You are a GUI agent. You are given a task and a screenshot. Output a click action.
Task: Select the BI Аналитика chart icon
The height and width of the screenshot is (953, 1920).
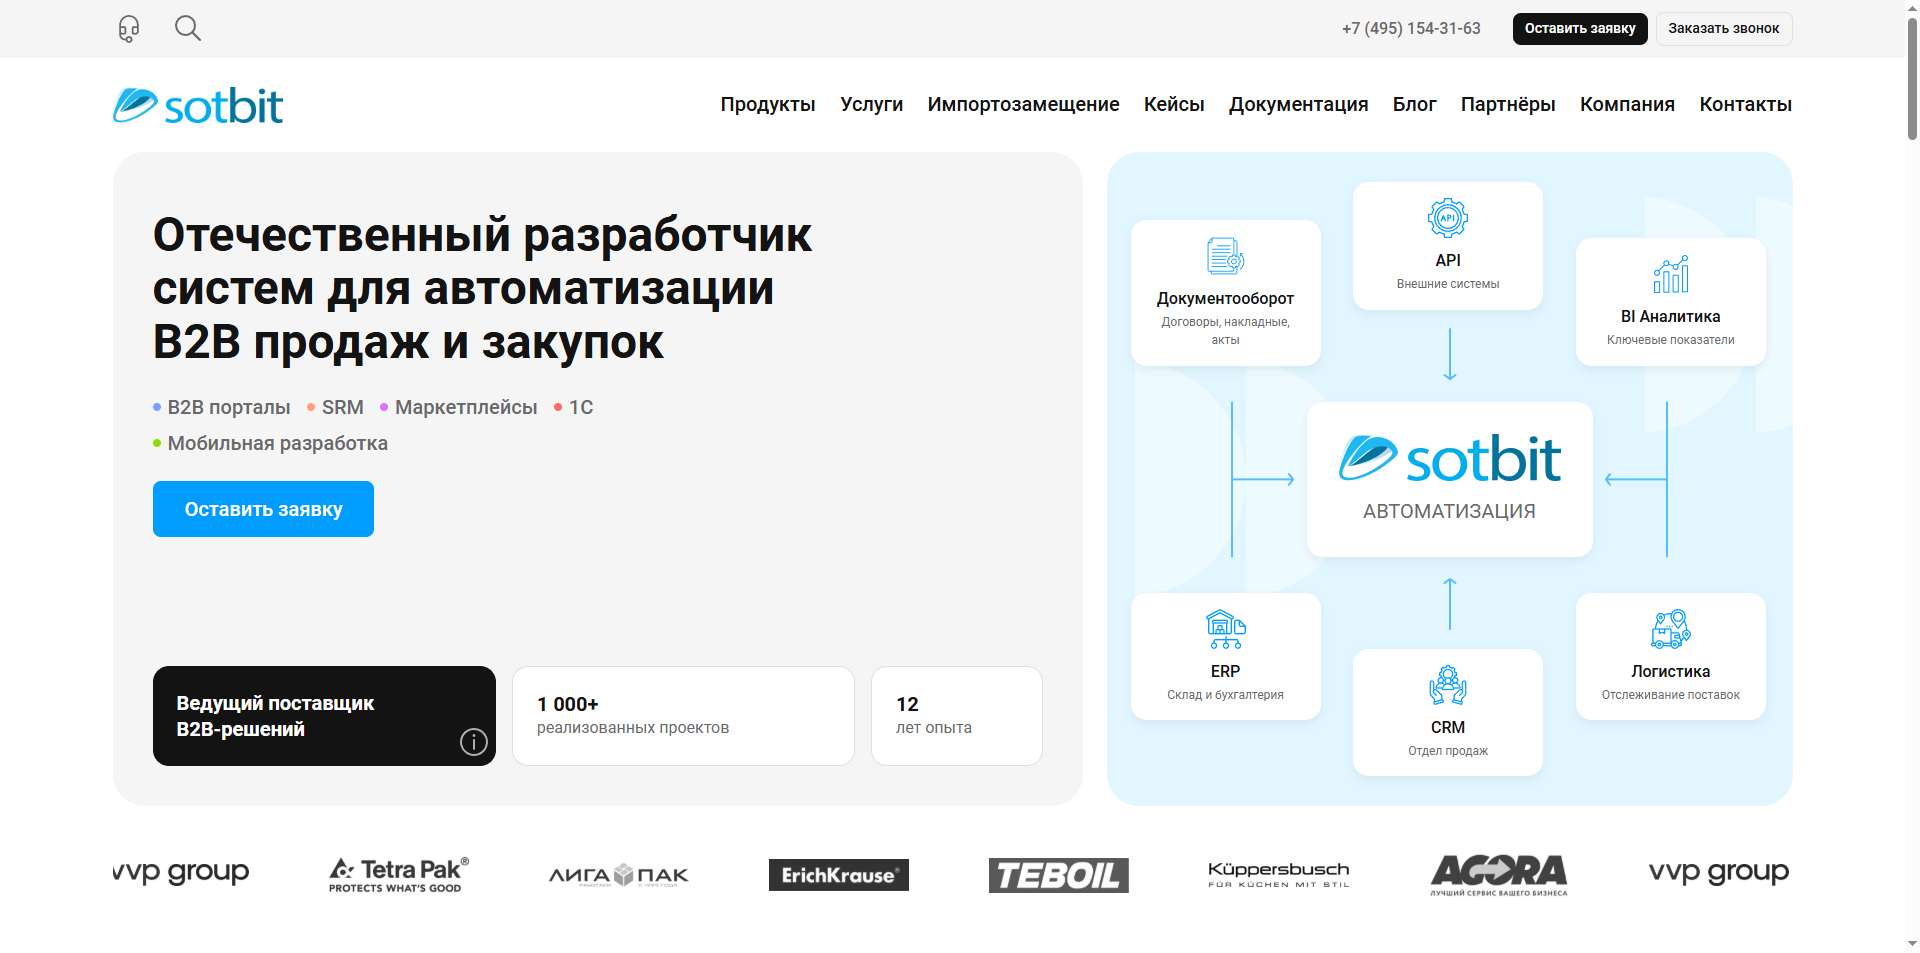(1670, 274)
